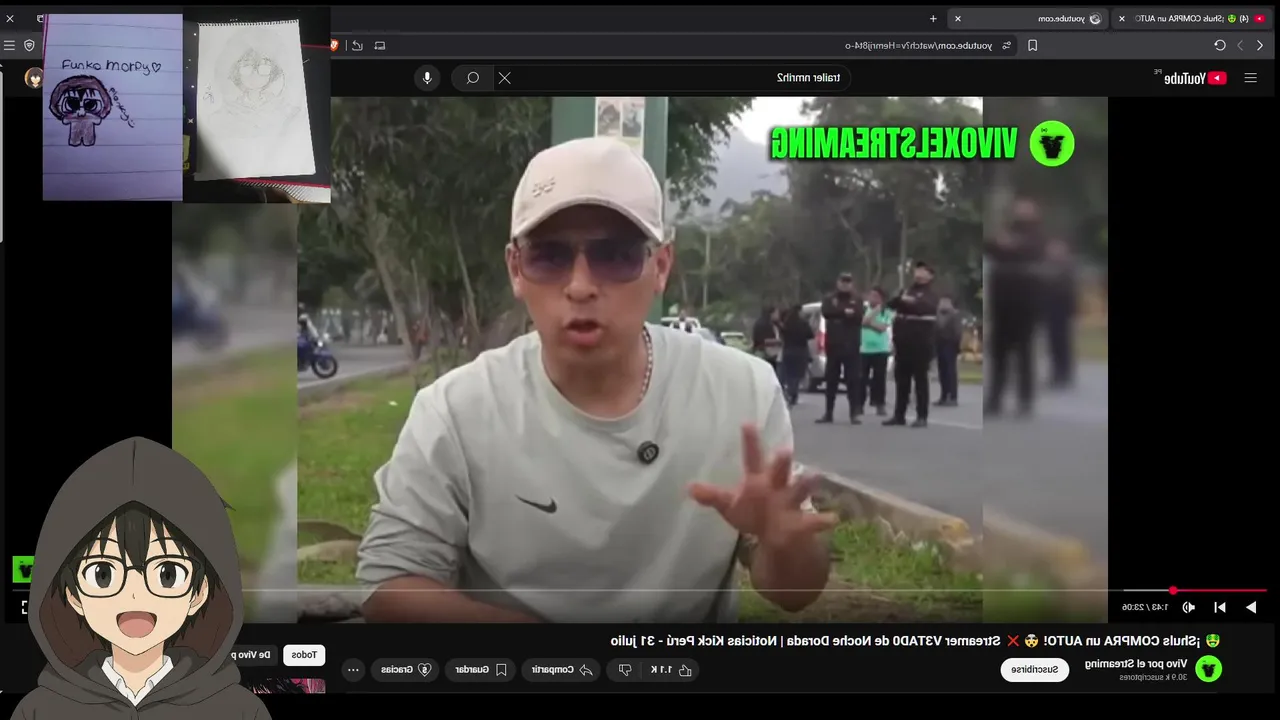This screenshot has width=1280, height=720.
Task: Open more actions three-dot menu
Action: (x=352, y=669)
